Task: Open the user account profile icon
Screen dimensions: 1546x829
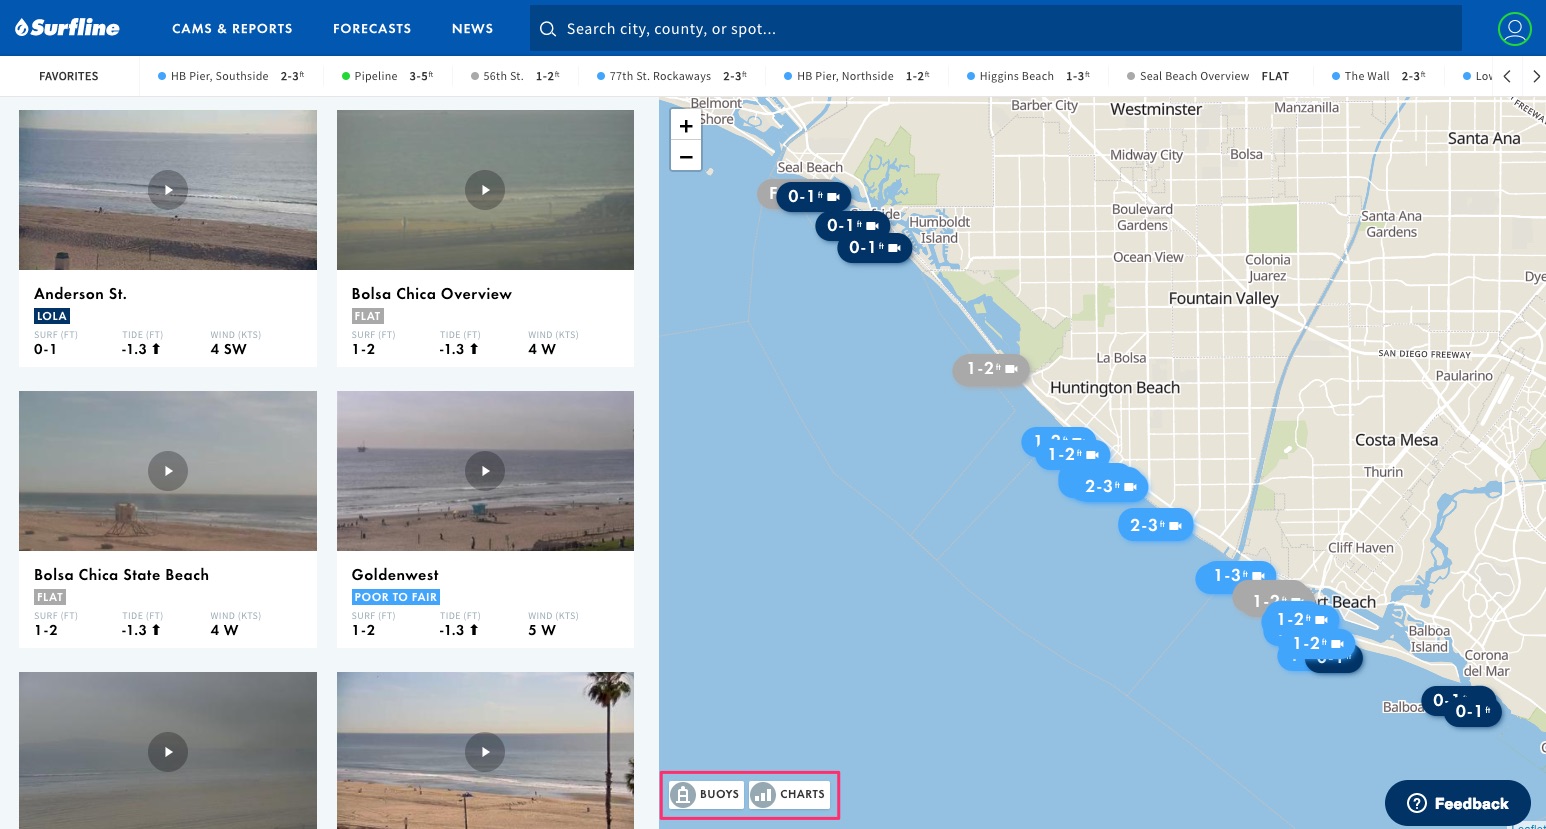Action: click(1514, 29)
